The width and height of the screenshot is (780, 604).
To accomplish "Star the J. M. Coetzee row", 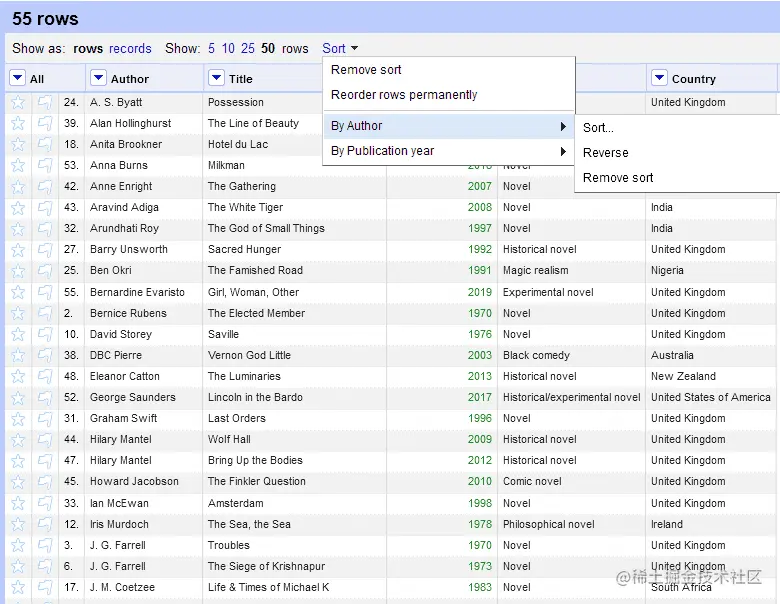I will [x=18, y=588].
